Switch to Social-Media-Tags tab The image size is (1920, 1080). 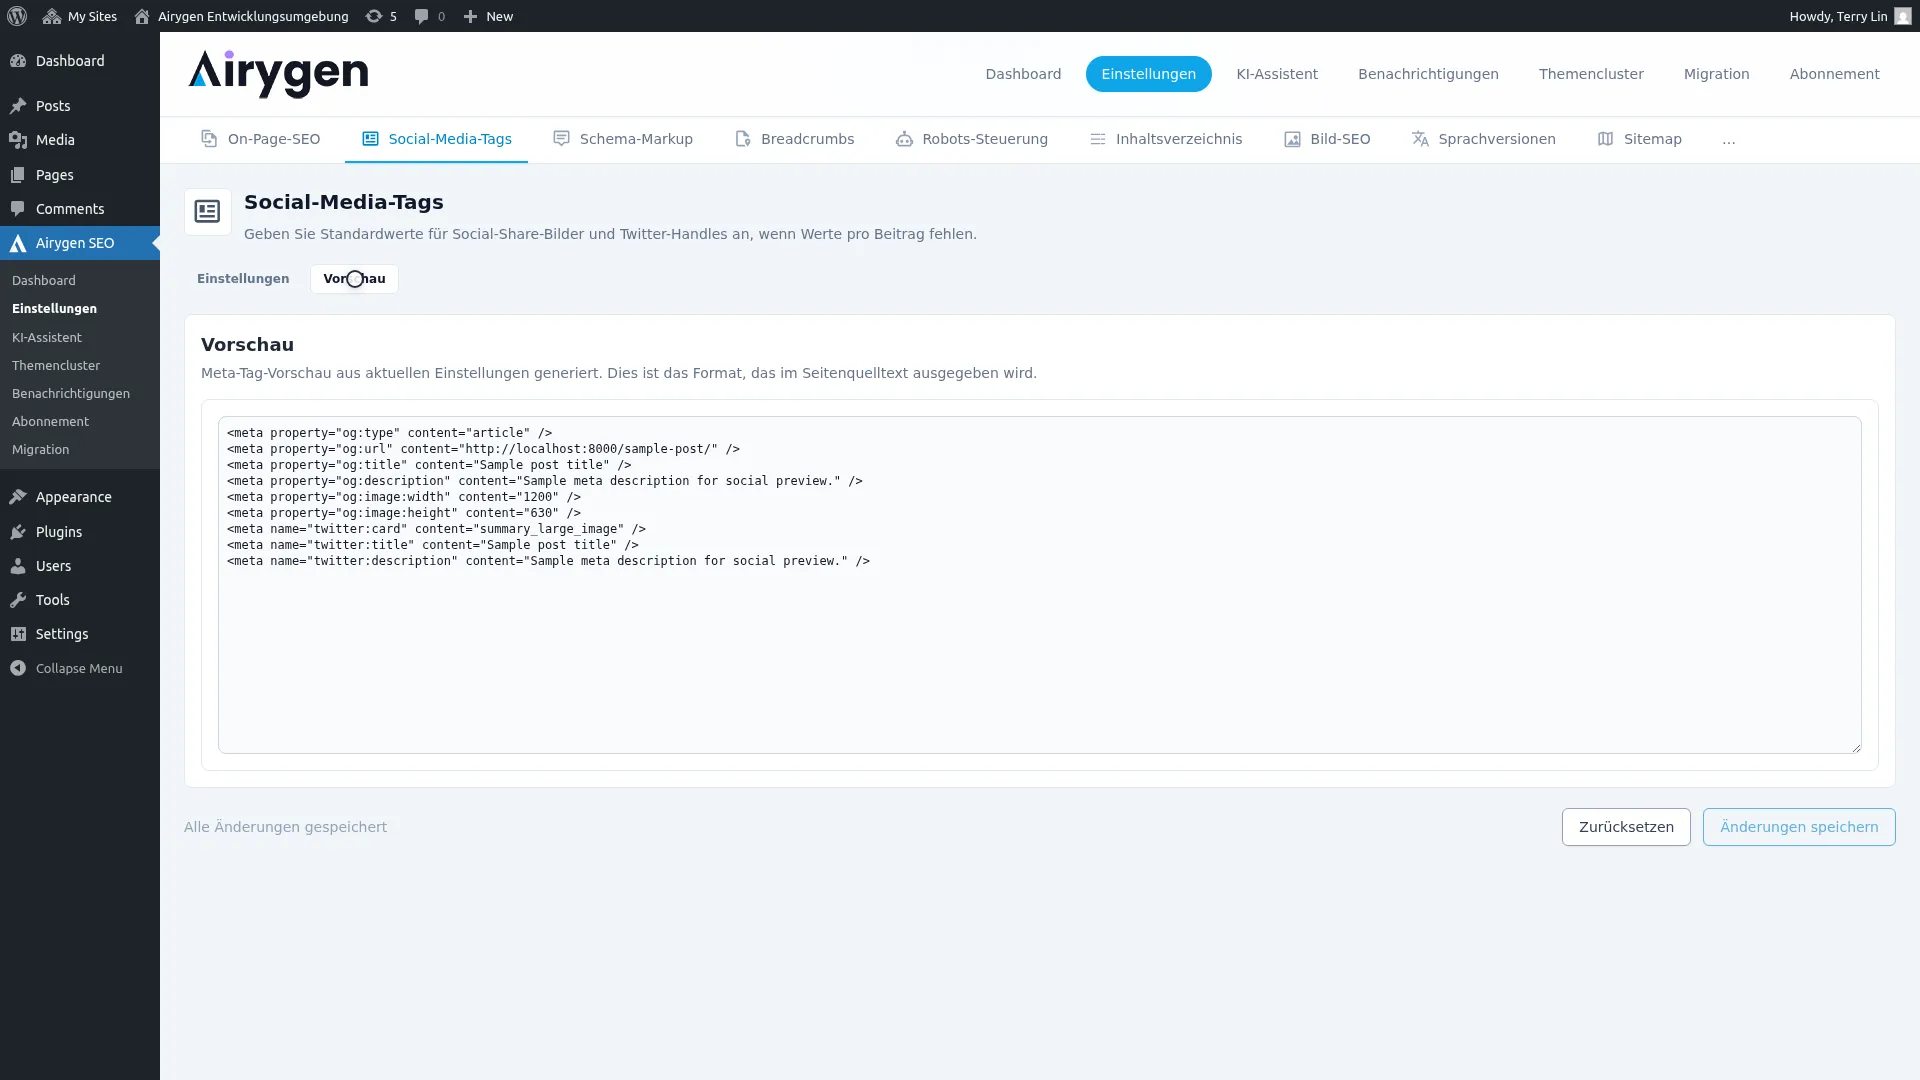tap(436, 139)
